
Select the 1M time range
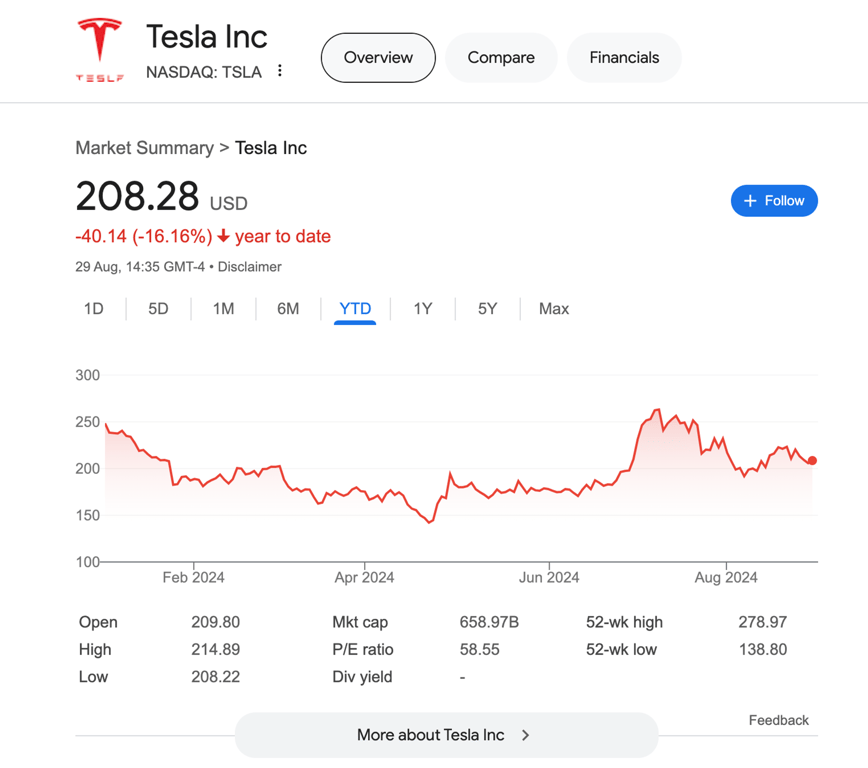[223, 309]
